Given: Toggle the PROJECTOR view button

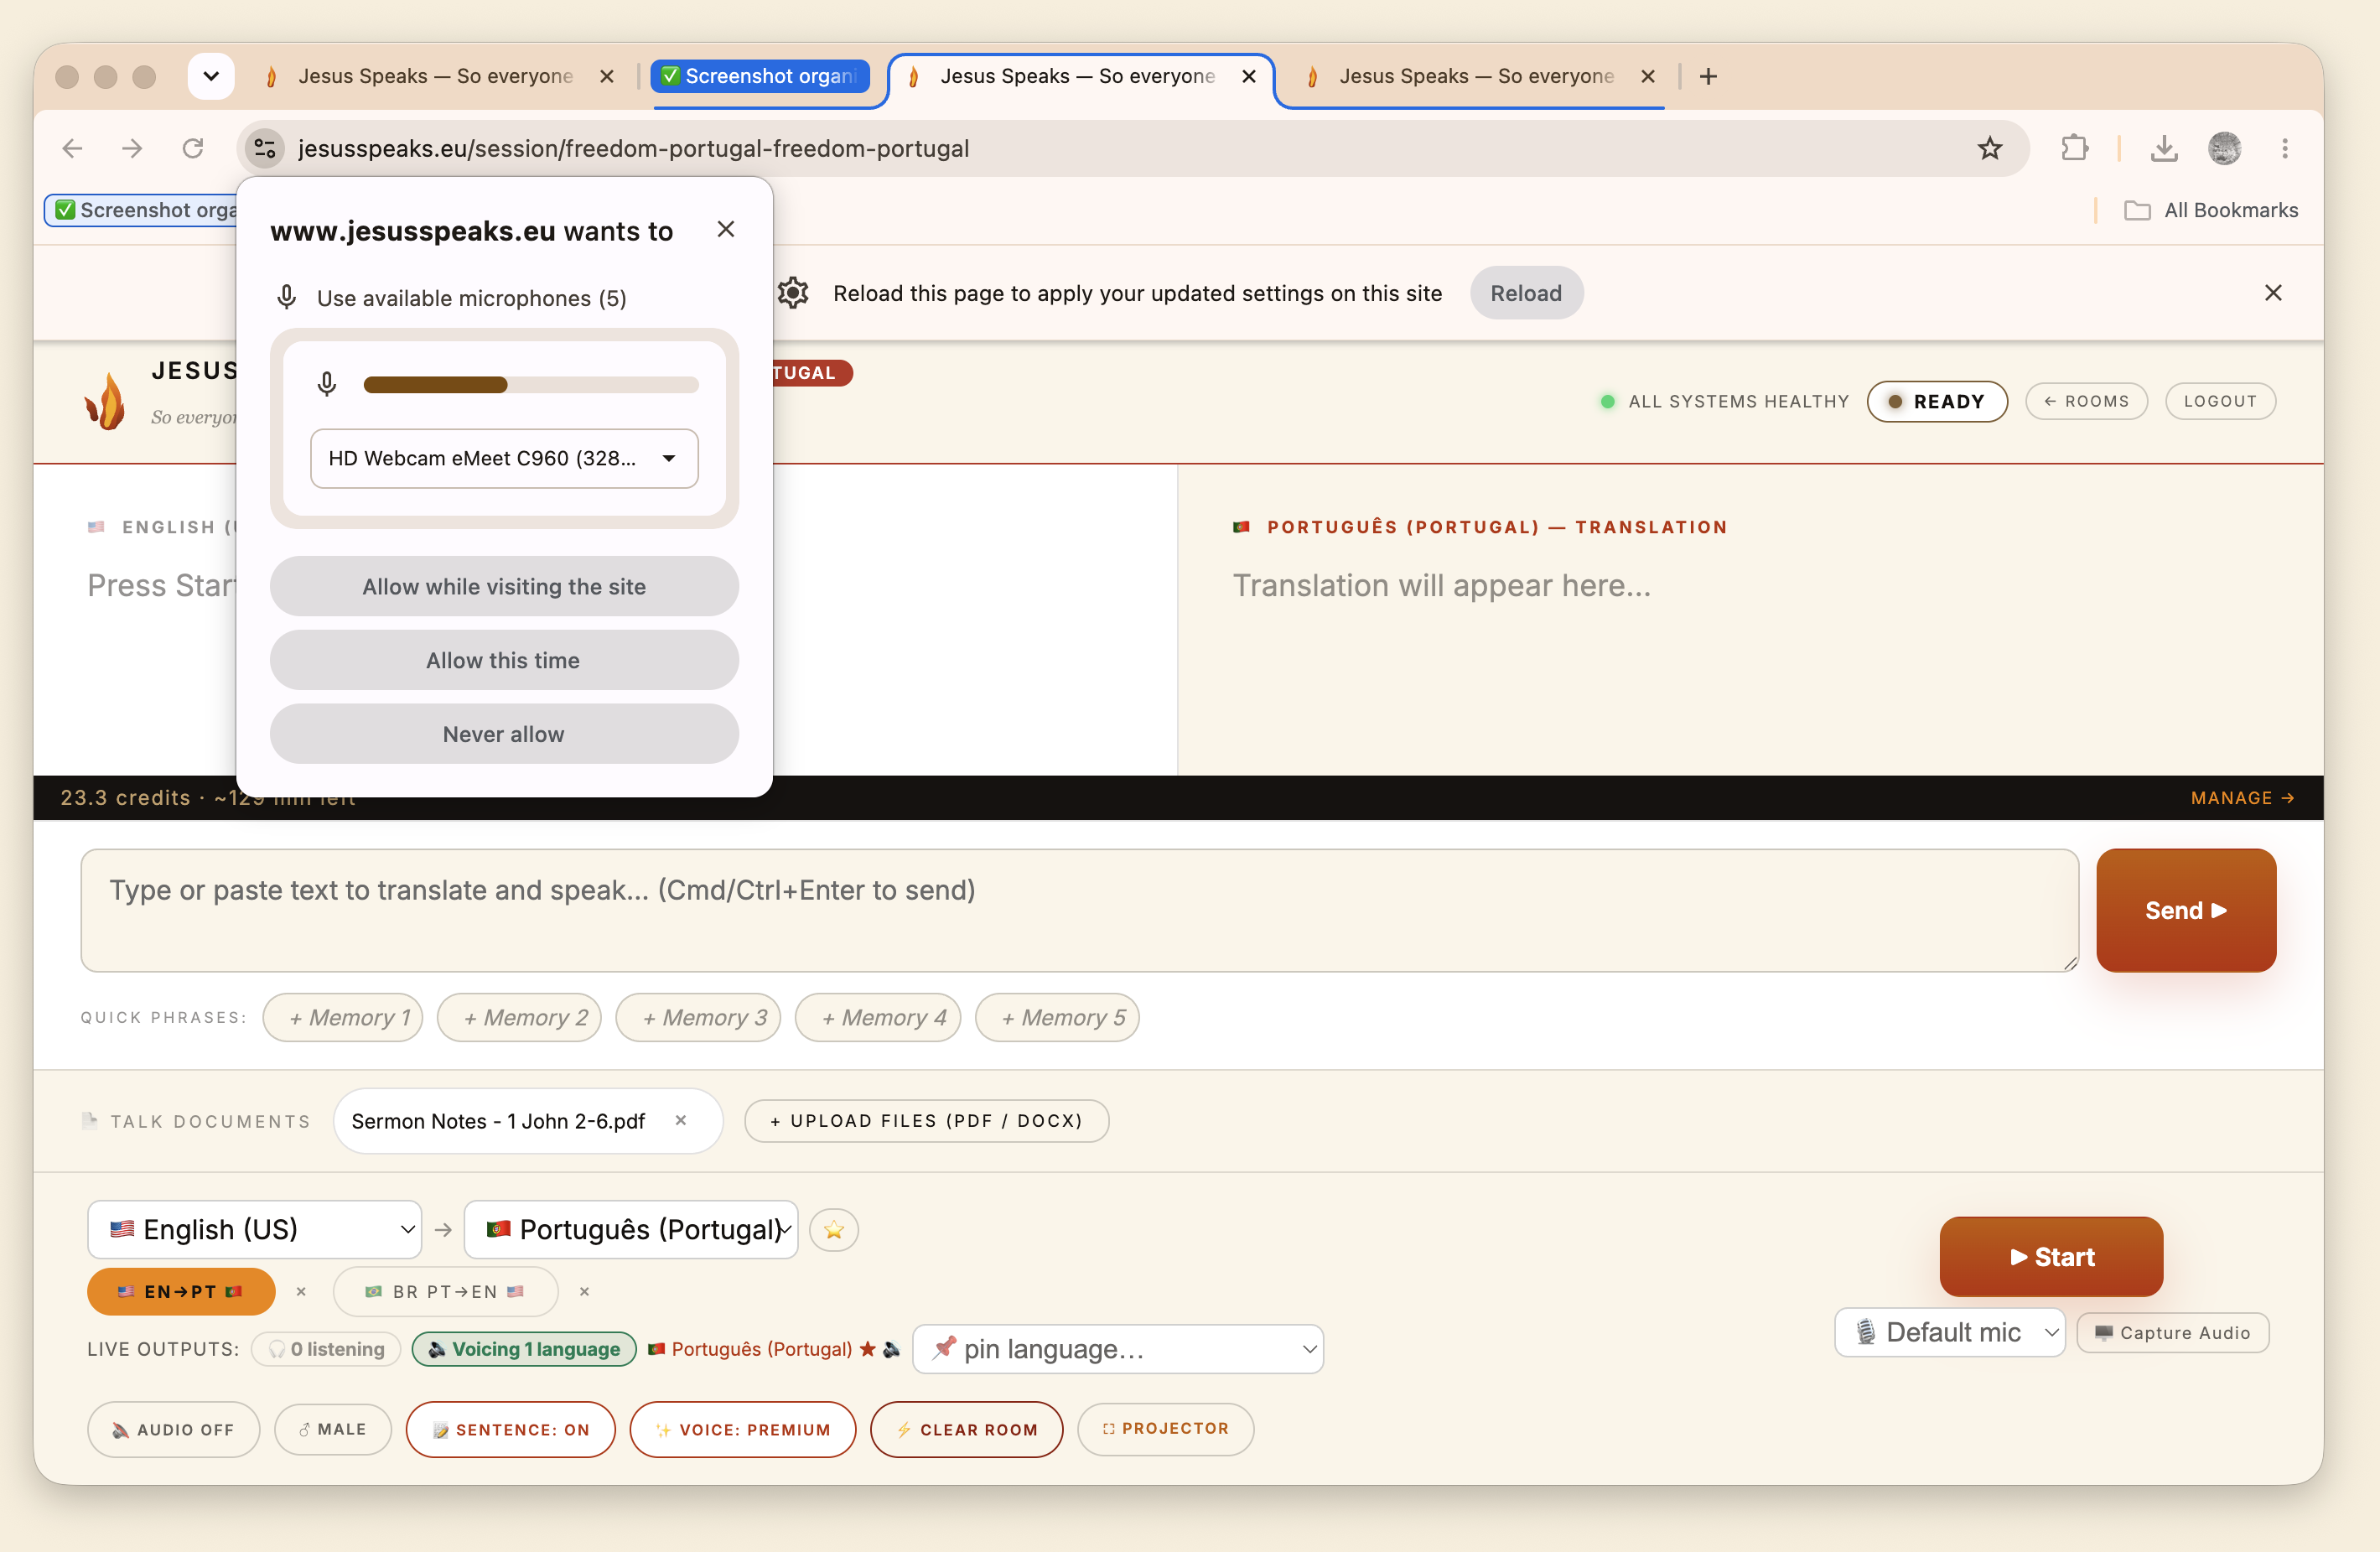Looking at the screenshot, I should coord(1165,1428).
